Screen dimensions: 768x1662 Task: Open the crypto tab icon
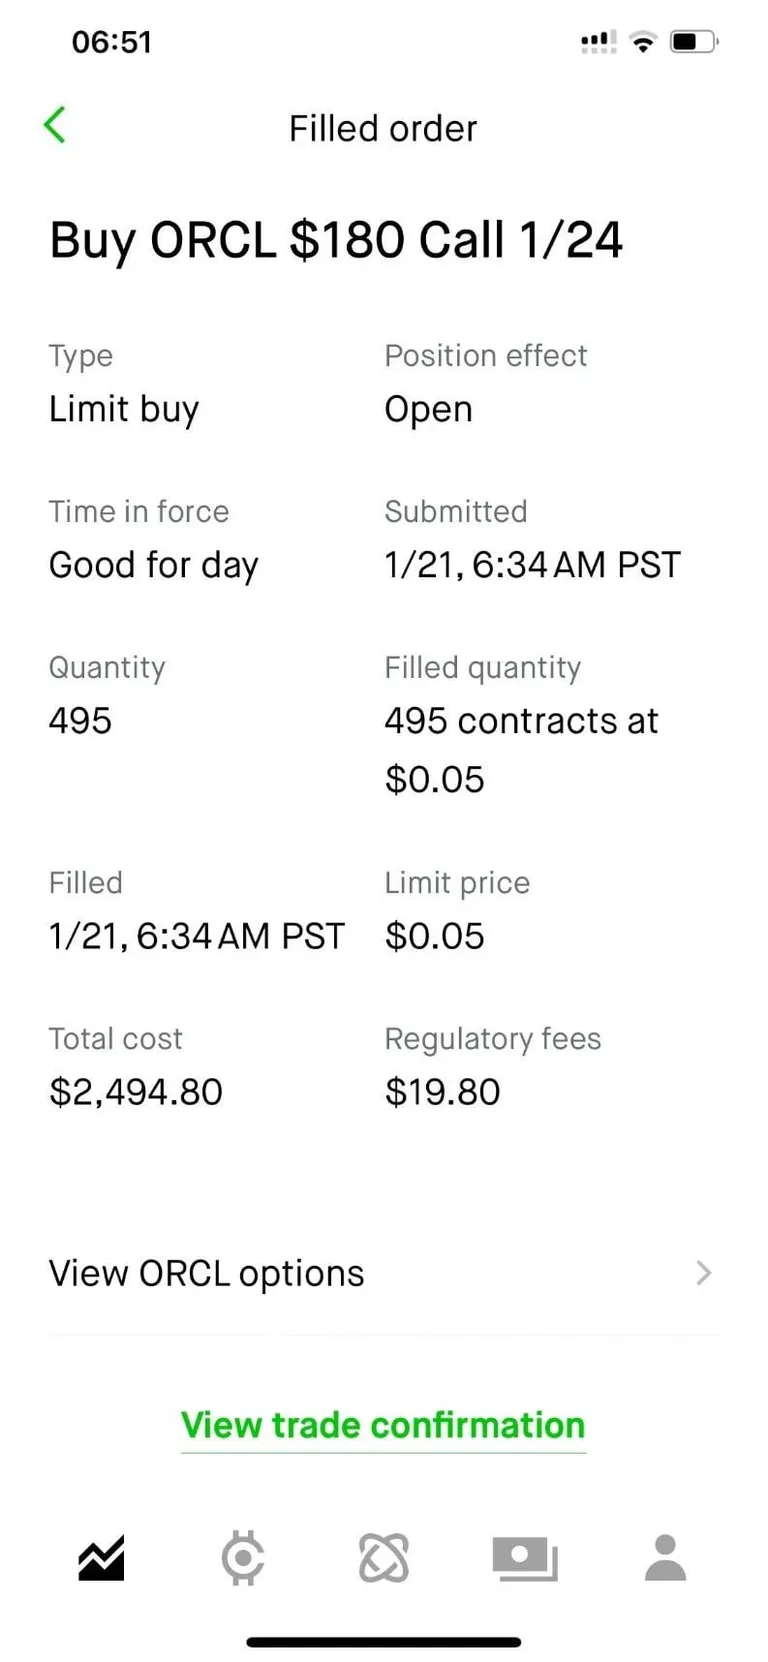242,1558
